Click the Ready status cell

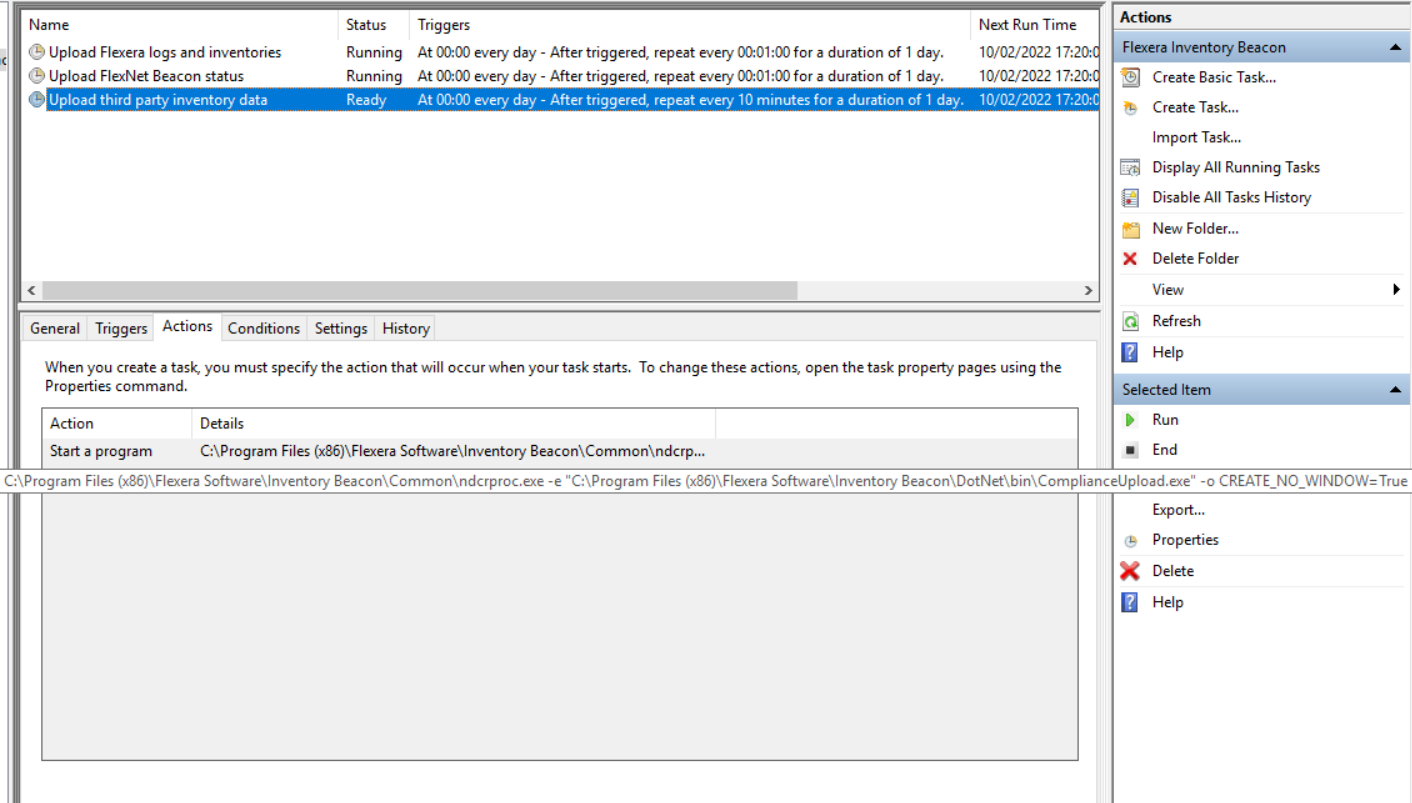(366, 100)
